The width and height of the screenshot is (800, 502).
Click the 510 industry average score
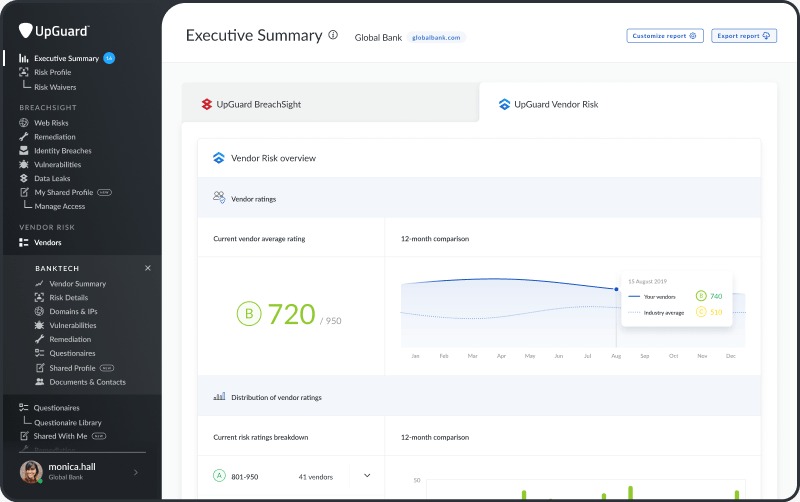point(716,312)
